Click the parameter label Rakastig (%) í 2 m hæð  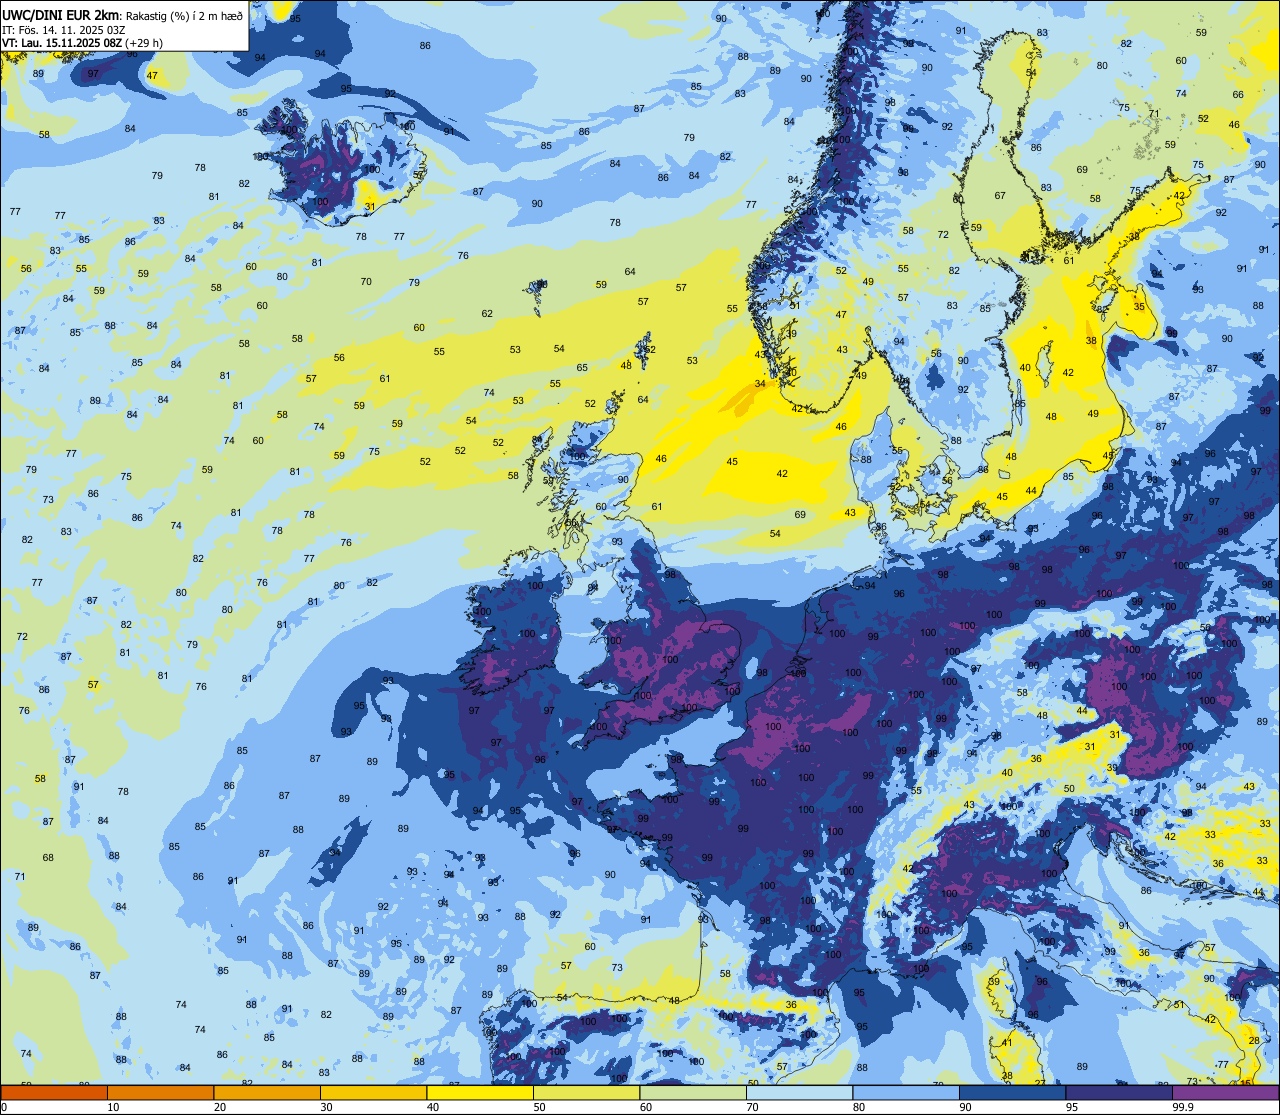(185, 15)
